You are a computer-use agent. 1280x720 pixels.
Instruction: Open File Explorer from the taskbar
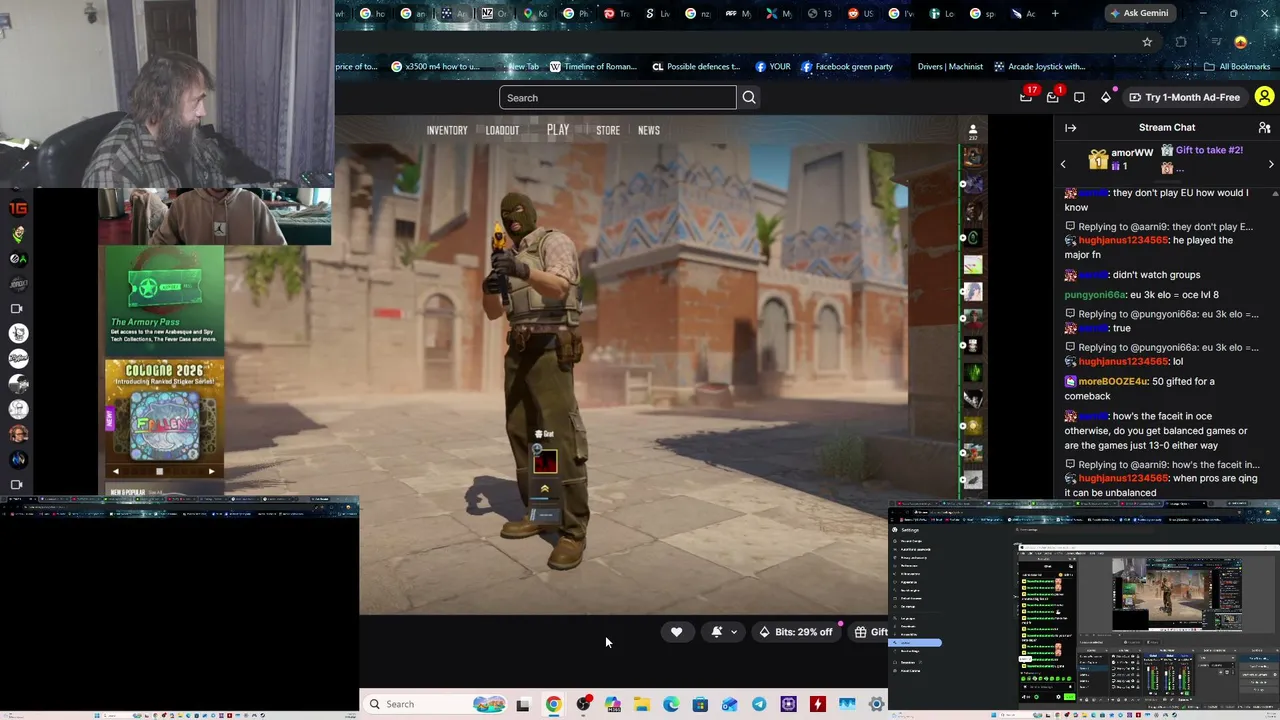click(641, 704)
